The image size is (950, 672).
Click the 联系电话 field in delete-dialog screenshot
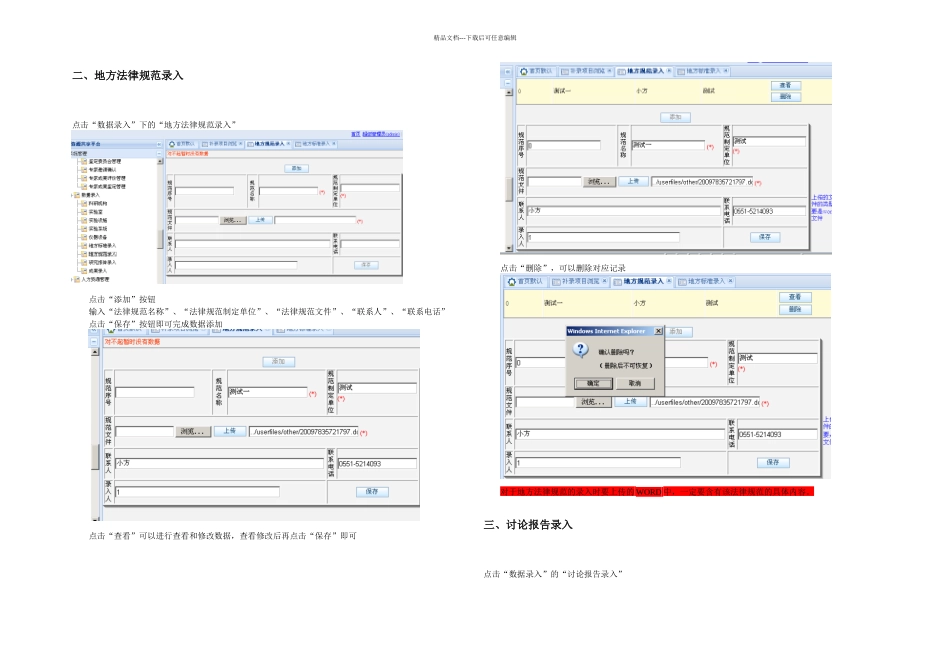777,434
